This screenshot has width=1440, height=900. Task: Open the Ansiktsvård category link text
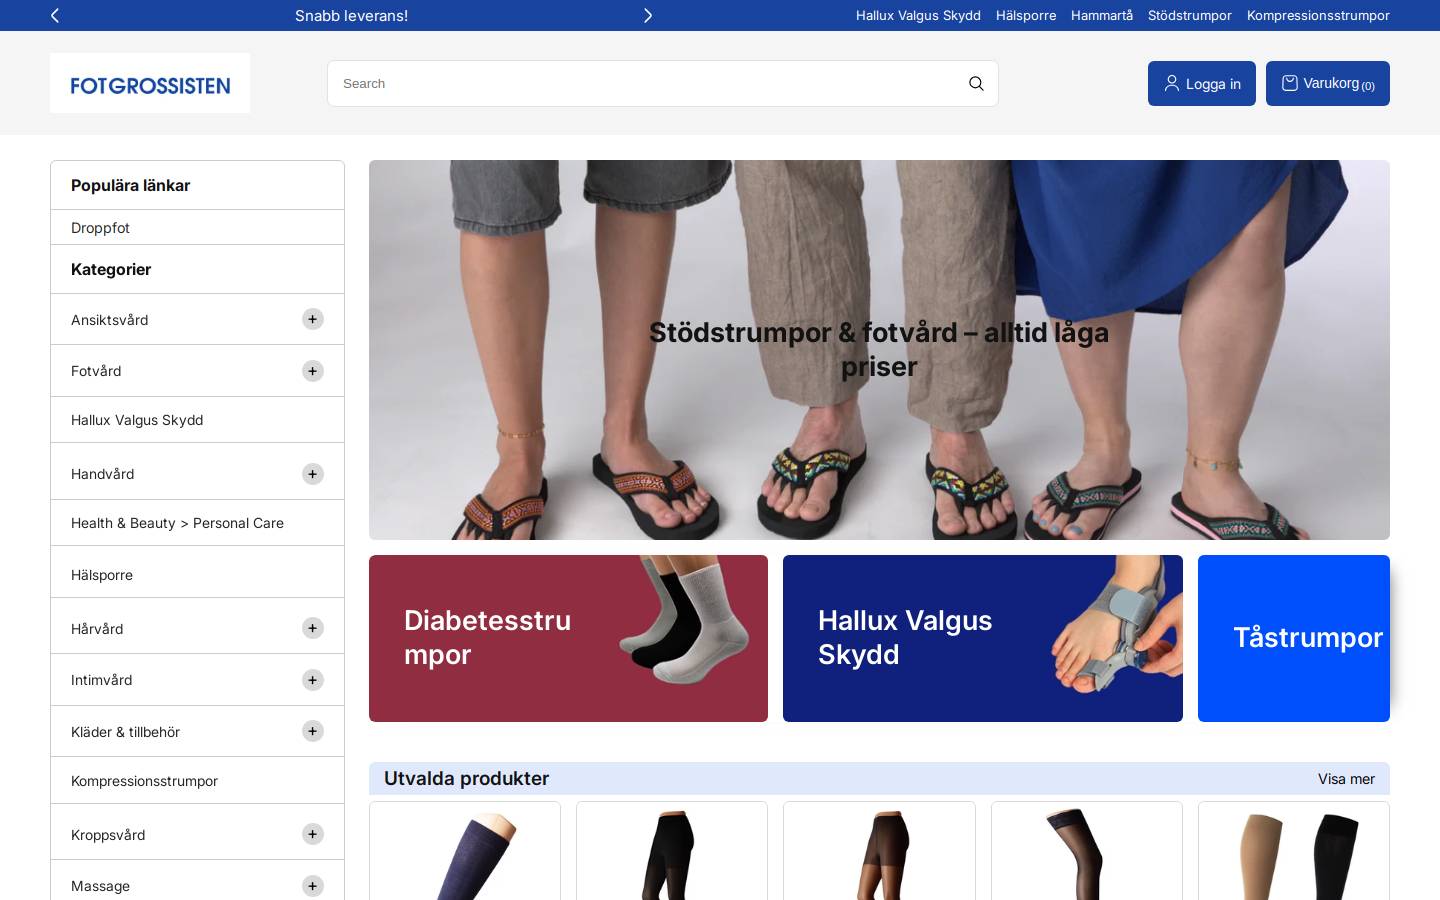pyautogui.click(x=109, y=320)
